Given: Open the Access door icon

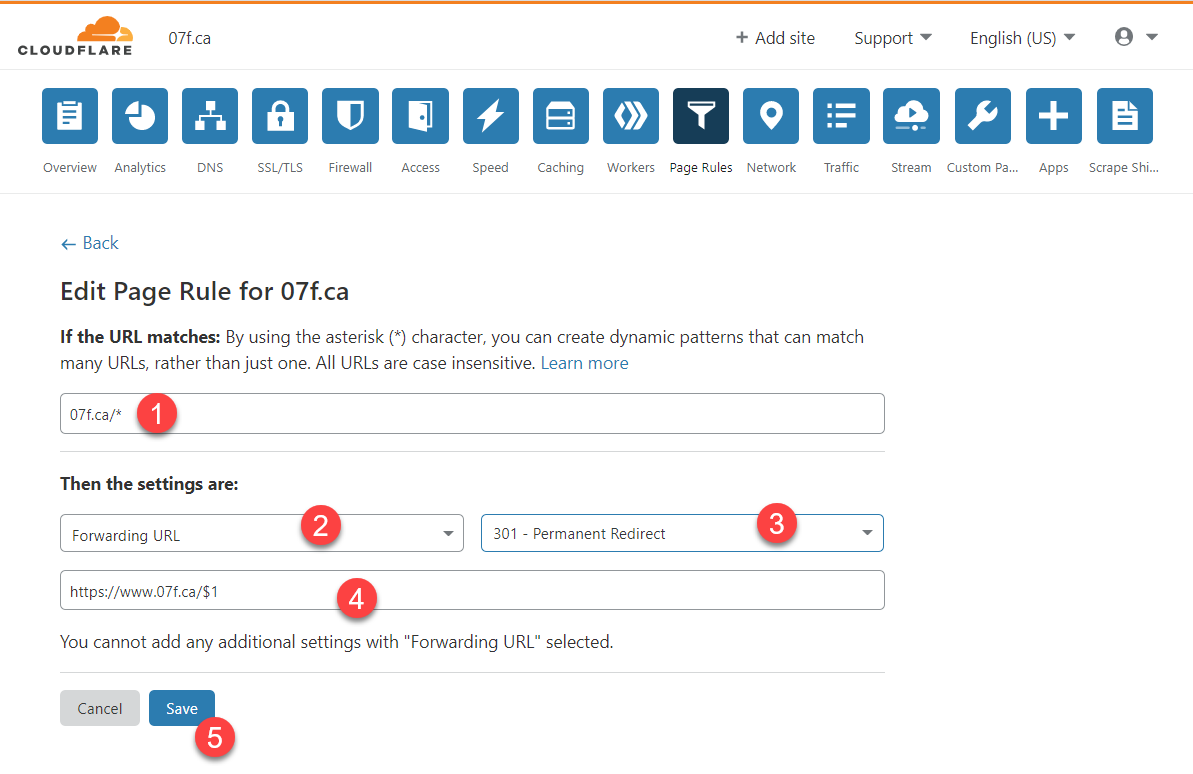Looking at the screenshot, I should tap(420, 116).
